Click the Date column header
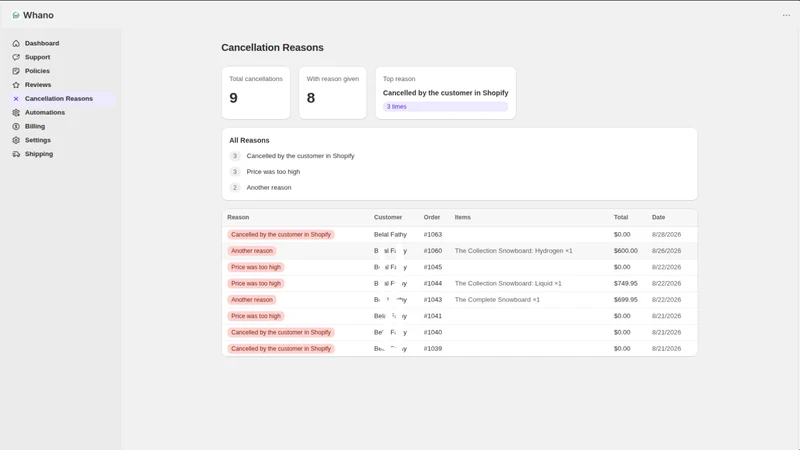 658,217
